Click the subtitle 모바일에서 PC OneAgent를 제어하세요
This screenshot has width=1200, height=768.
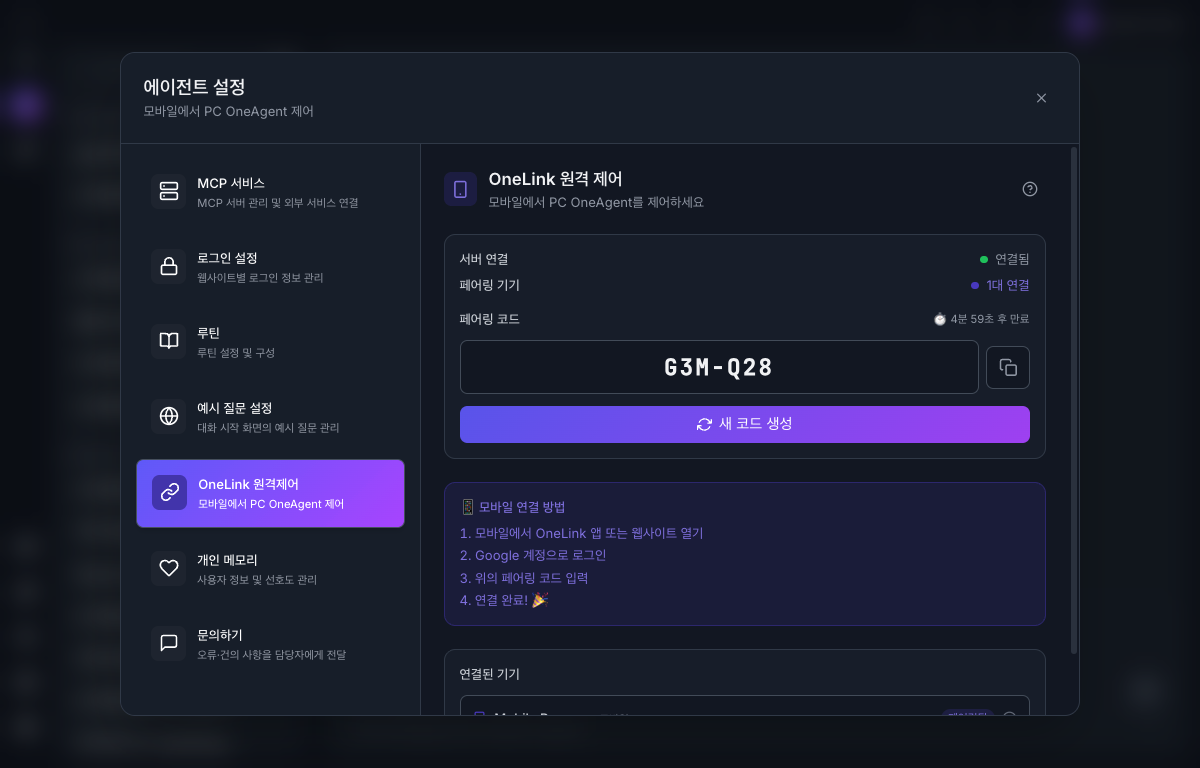(596, 202)
